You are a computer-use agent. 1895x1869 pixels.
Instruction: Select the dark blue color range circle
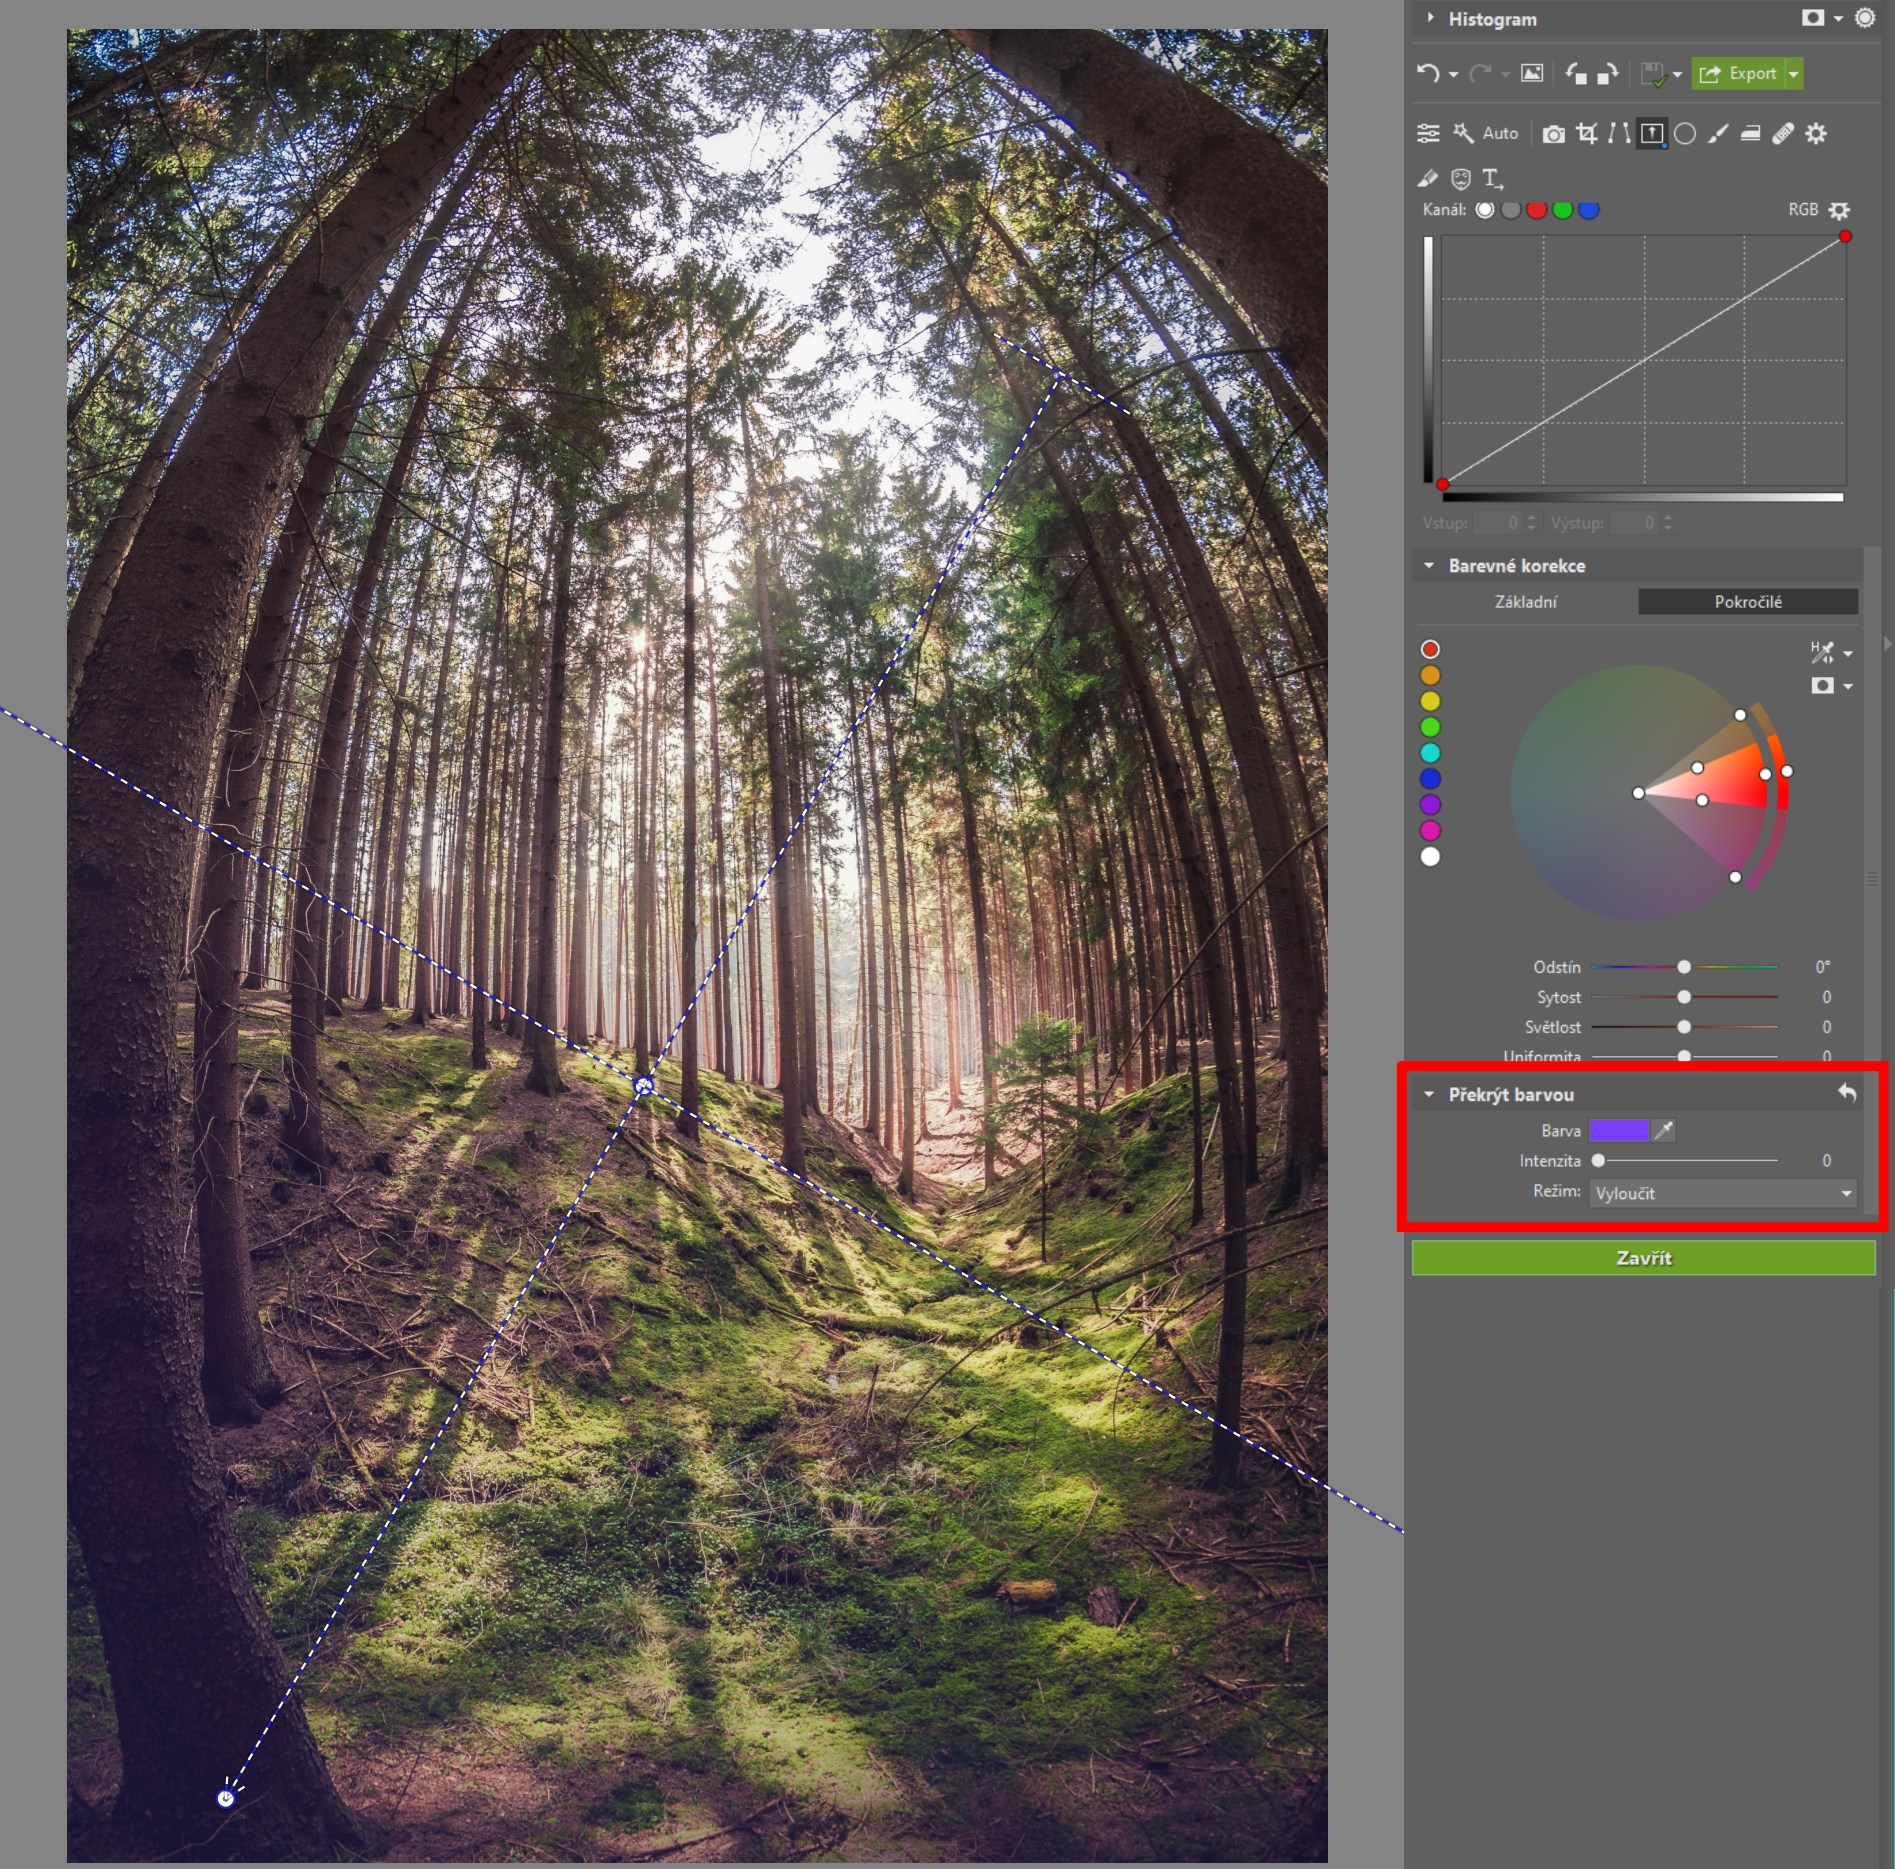(x=1430, y=779)
